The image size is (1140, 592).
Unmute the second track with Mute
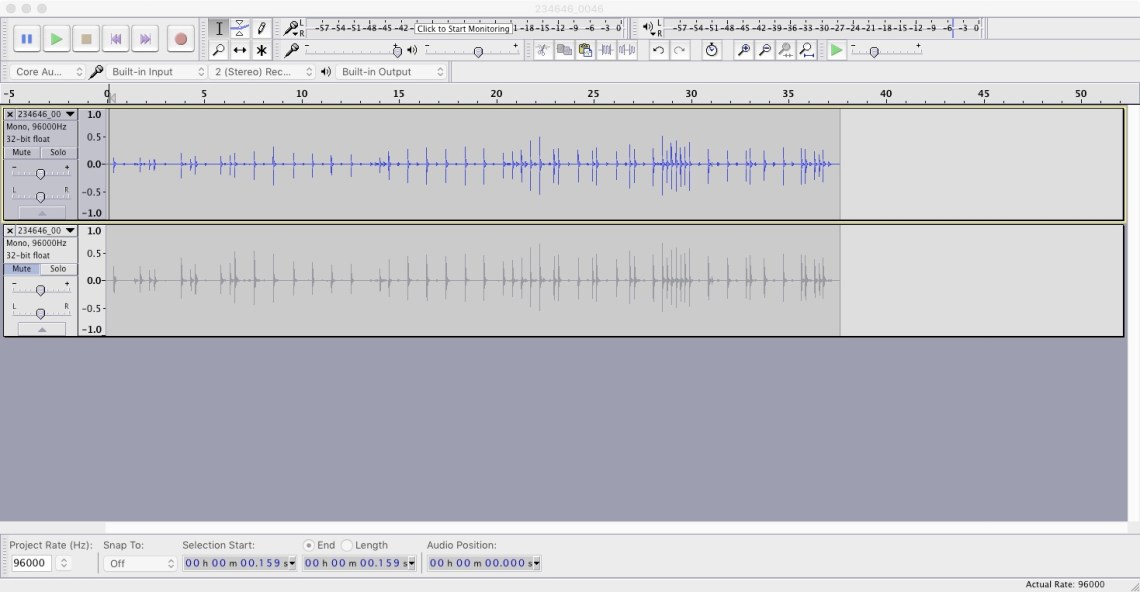[21, 269]
